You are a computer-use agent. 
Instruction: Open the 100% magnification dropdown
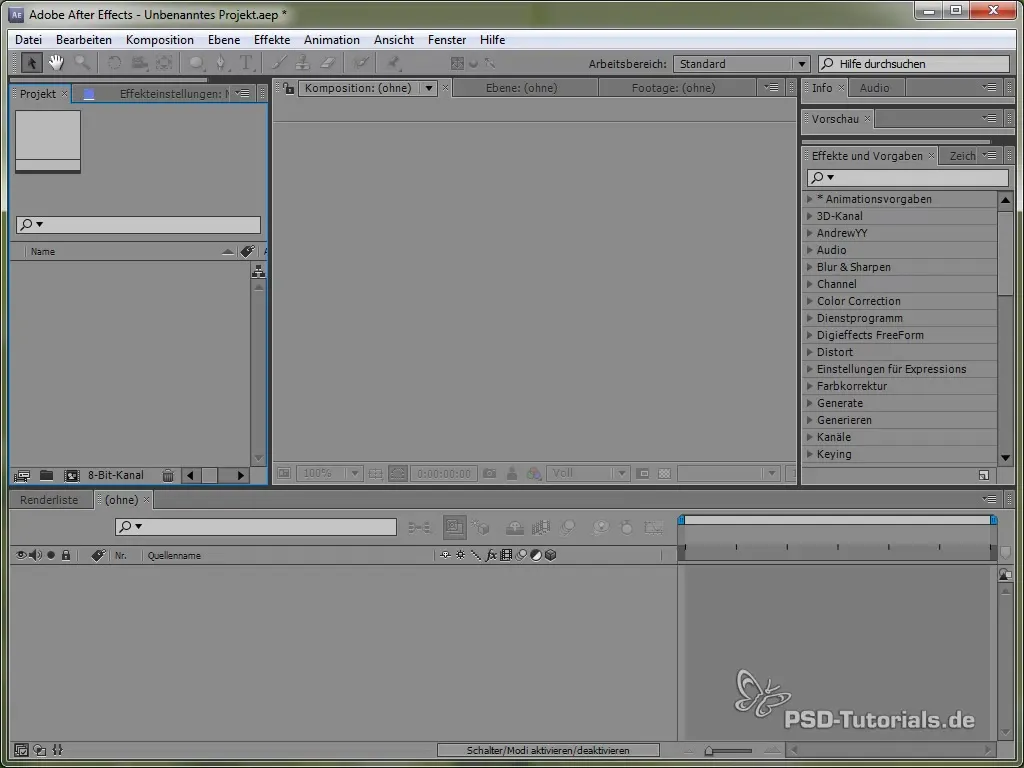pyautogui.click(x=329, y=473)
